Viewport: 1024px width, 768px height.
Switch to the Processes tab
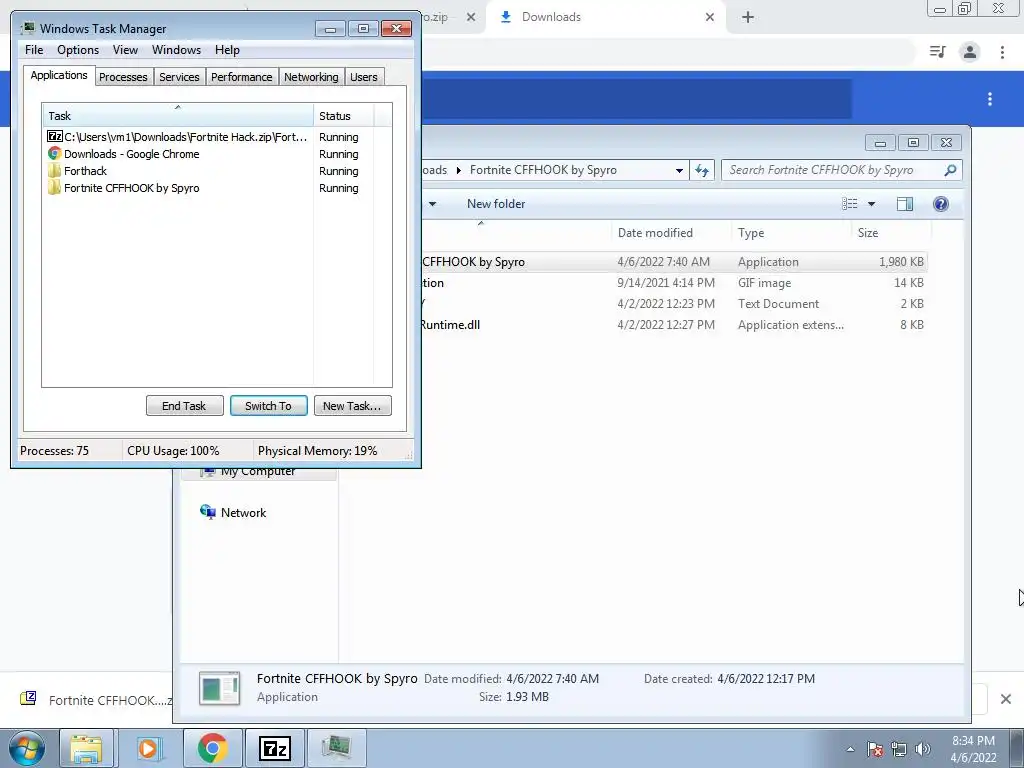(x=123, y=77)
